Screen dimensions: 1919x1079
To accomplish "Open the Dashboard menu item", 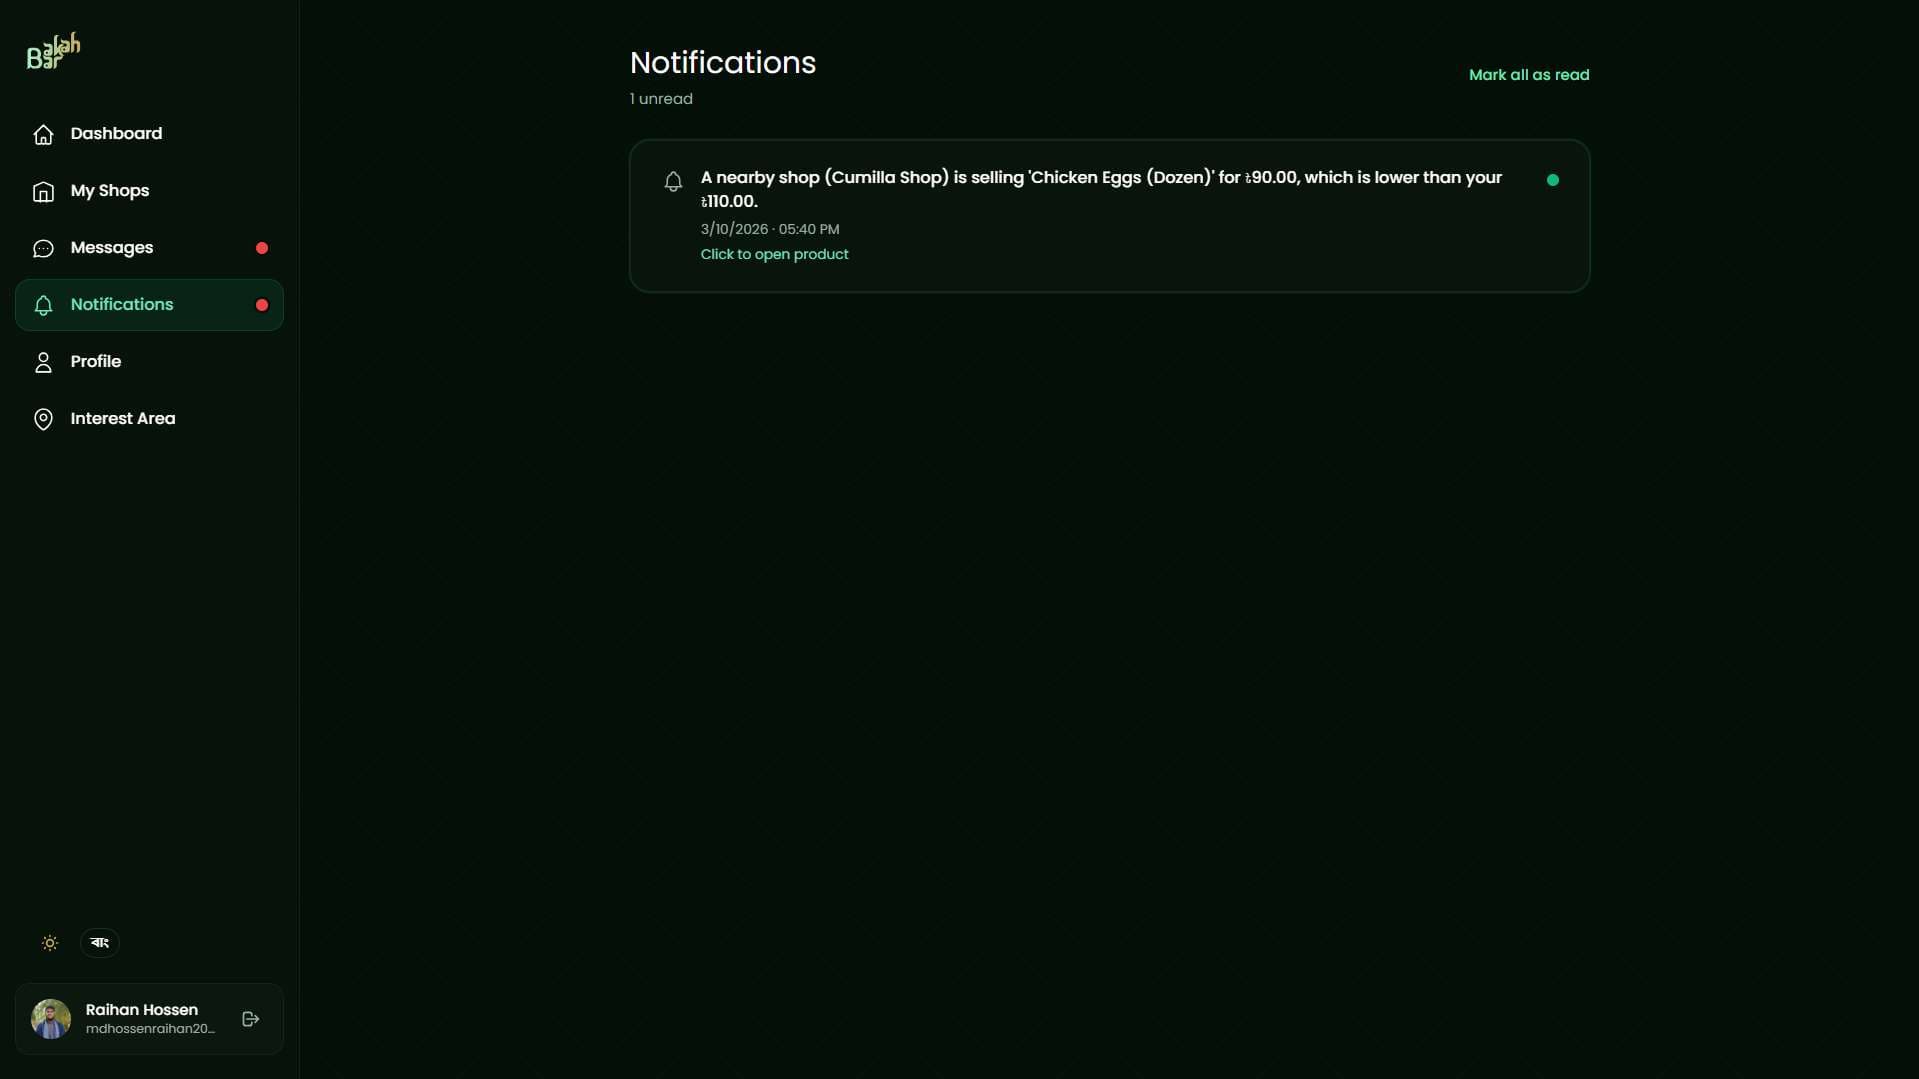I will (116, 134).
